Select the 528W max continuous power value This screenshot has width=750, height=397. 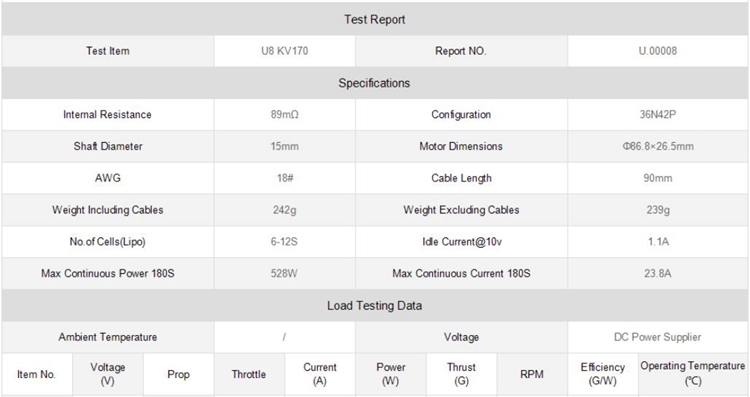point(285,274)
